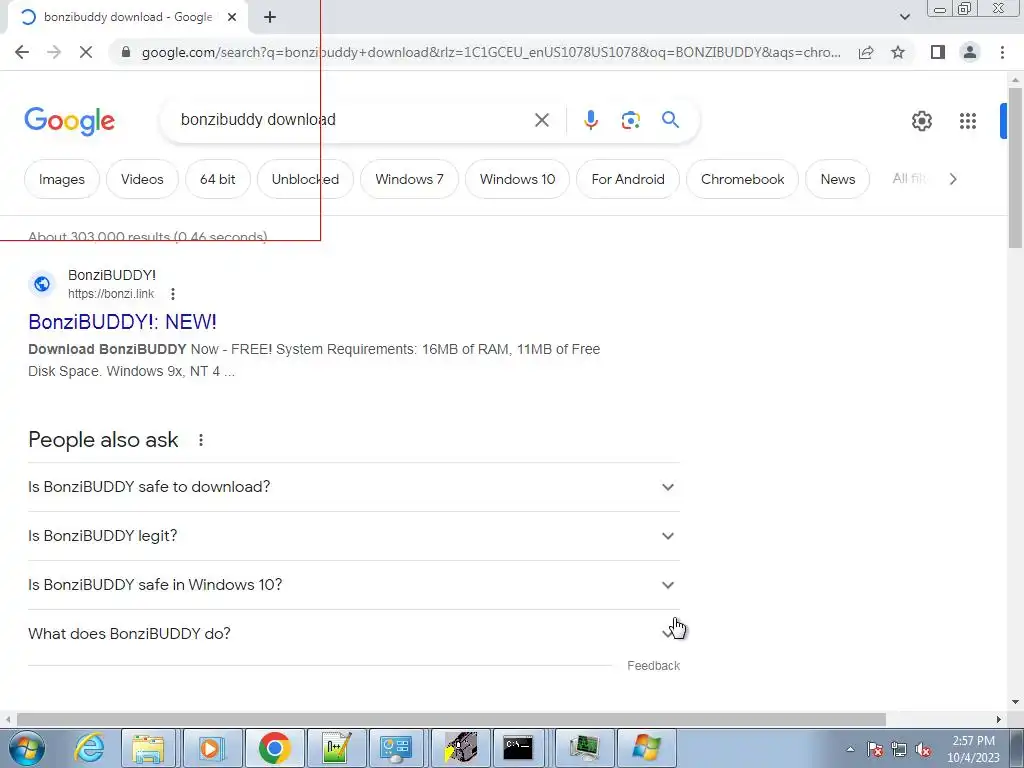Open the Chrome profile menu

970,52
